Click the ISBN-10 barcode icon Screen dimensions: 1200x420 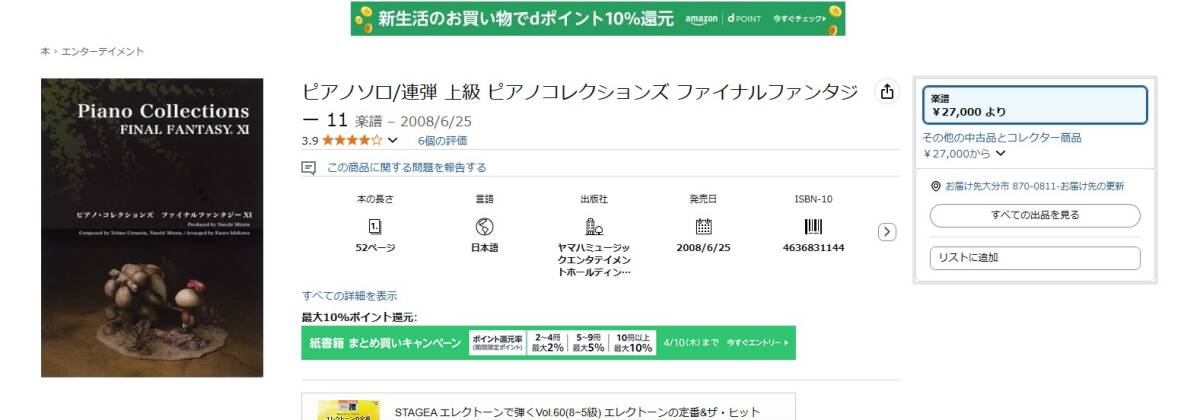point(813,226)
